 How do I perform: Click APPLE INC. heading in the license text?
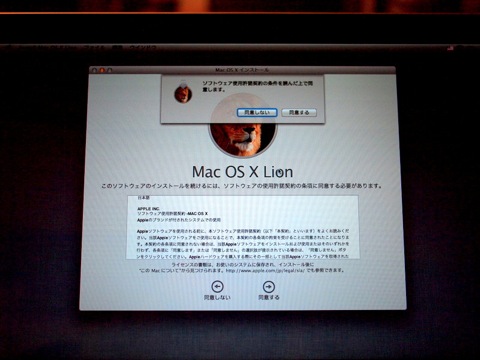[148, 209]
